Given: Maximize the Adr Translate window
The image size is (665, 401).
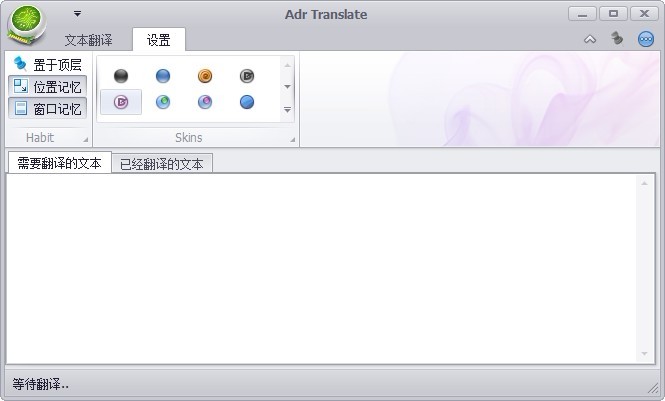Looking at the screenshot, I should (613, 14).
